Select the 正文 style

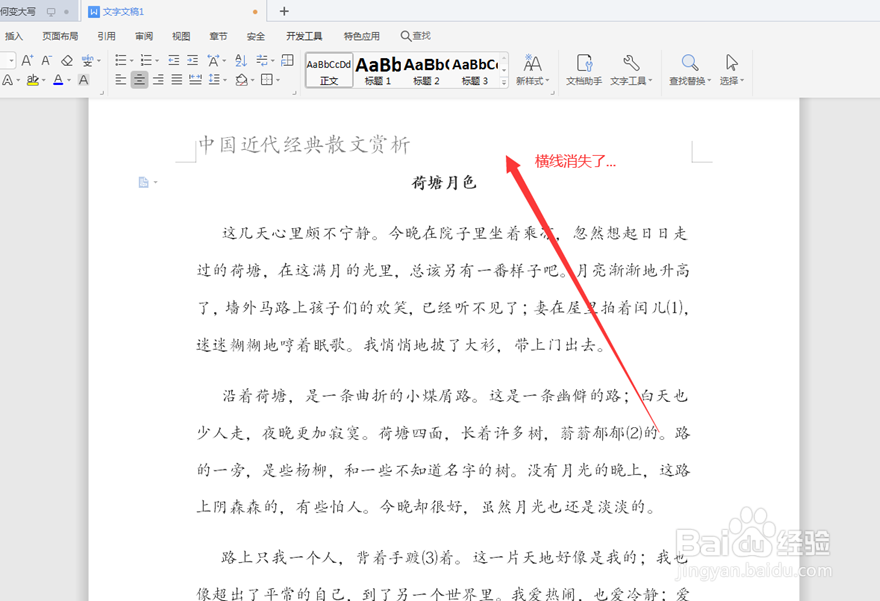point(329,70)
